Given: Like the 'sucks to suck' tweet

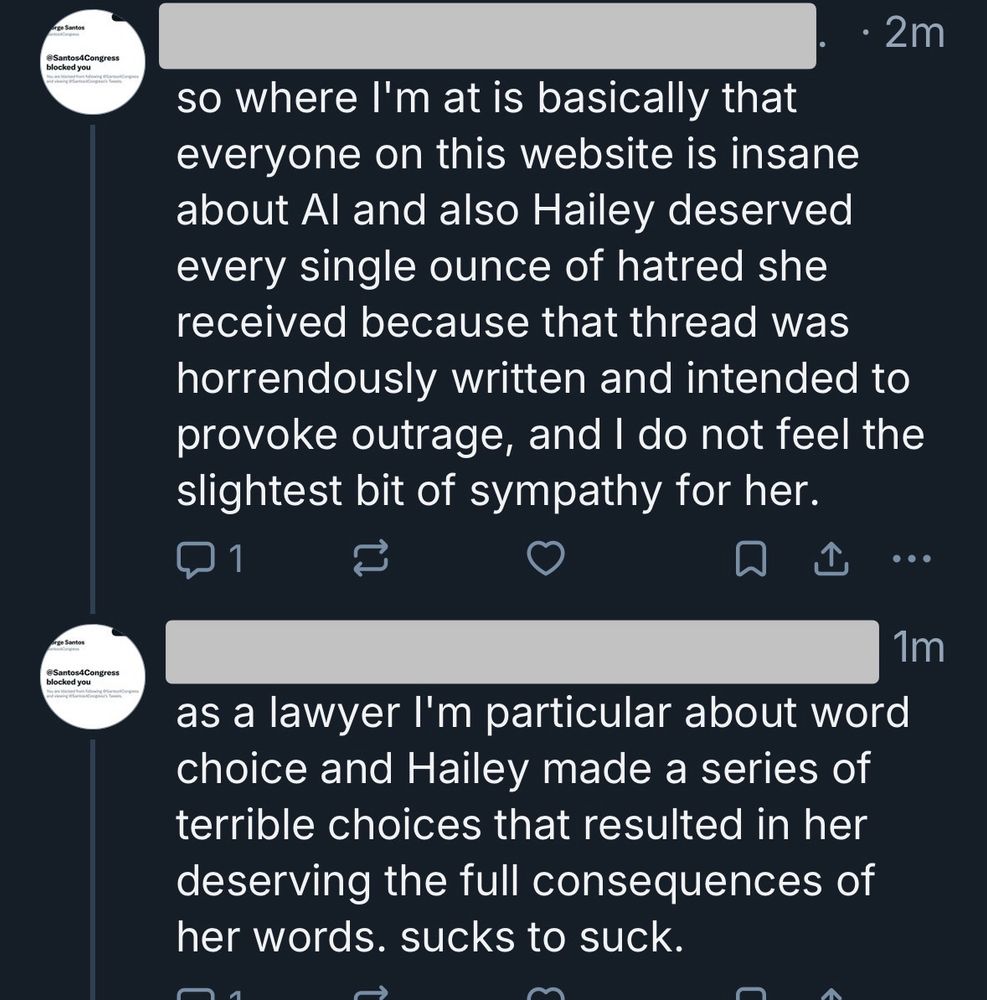Looking at the screenshot, I should (x=545, y=994).
